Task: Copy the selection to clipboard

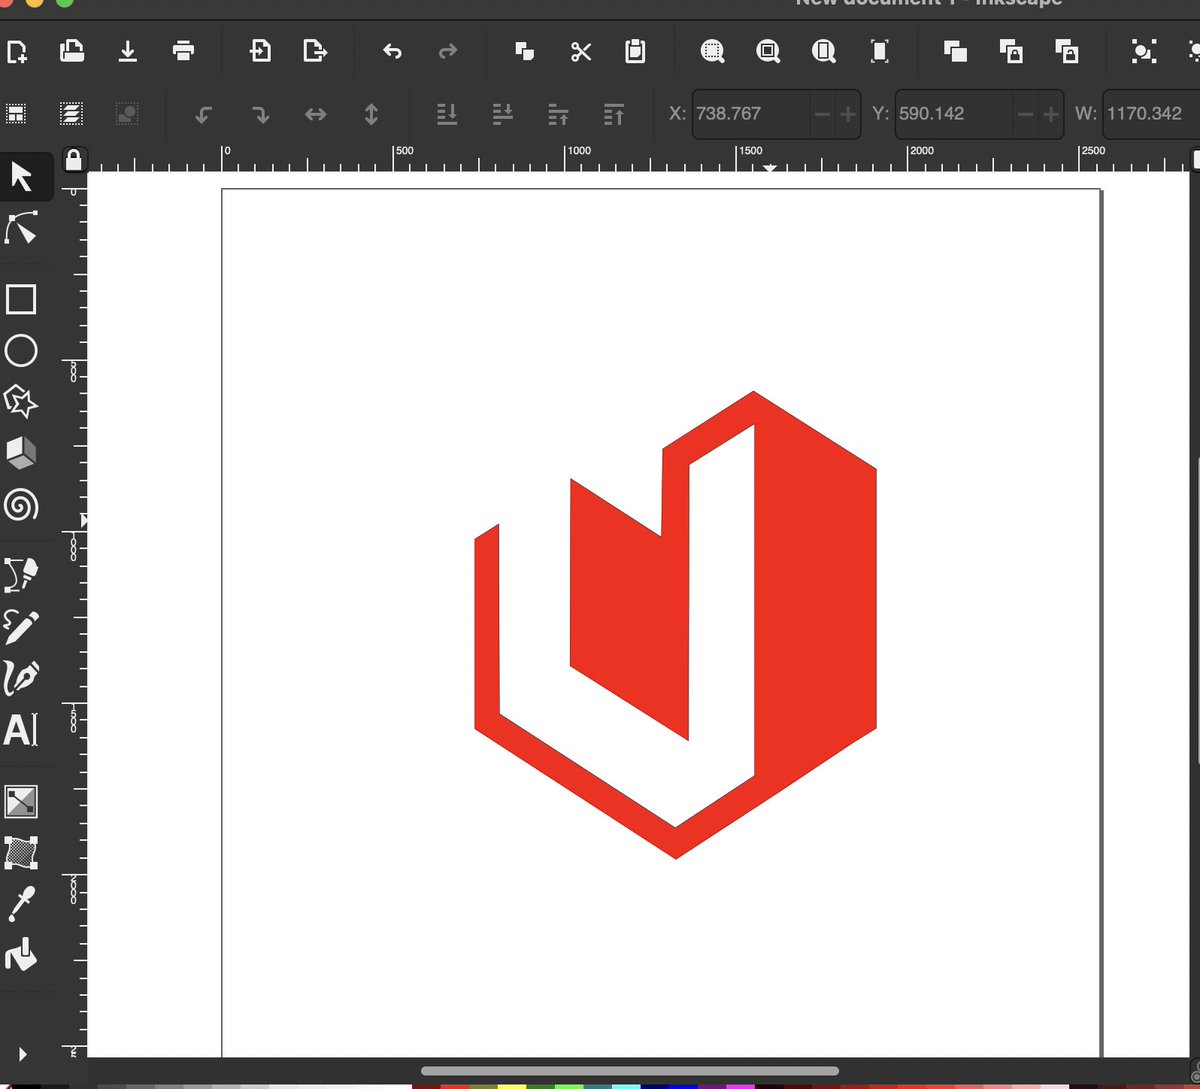Action: pos(524,51)
